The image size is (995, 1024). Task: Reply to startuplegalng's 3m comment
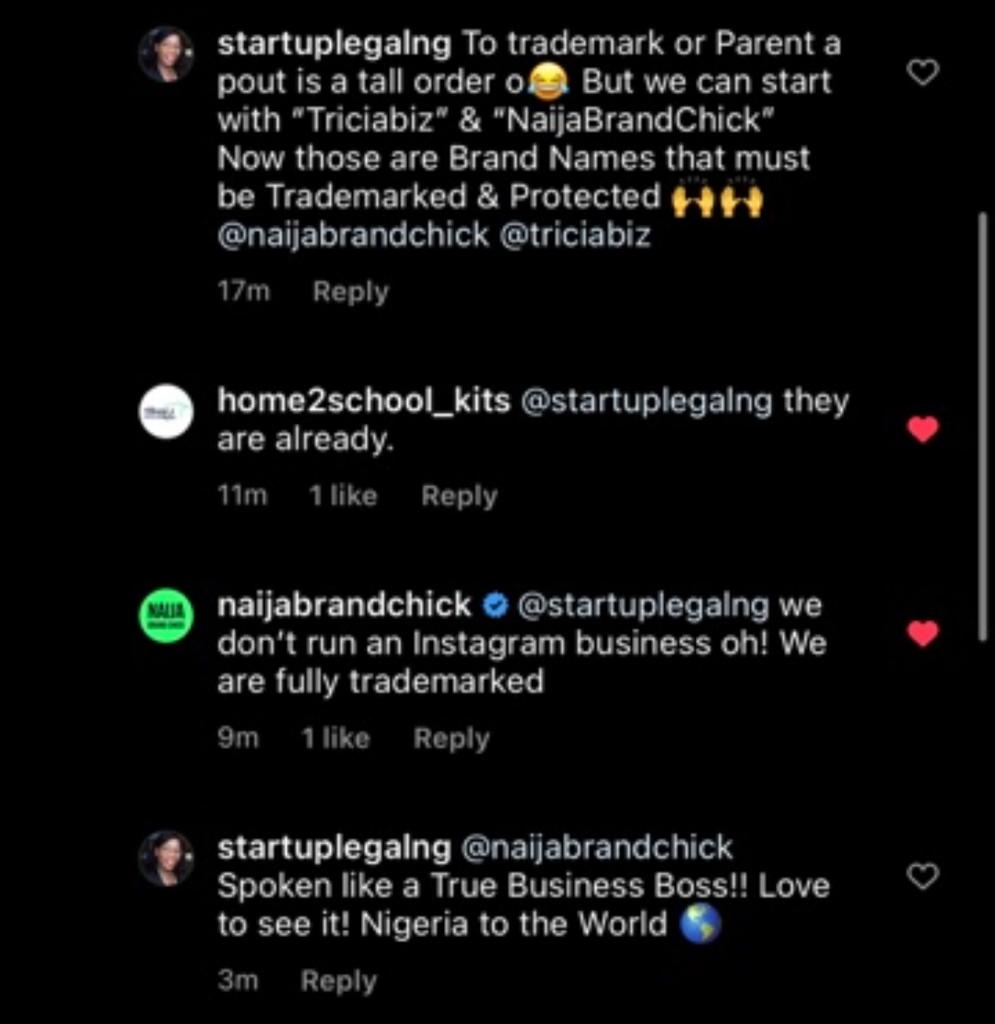pos(338,981)
